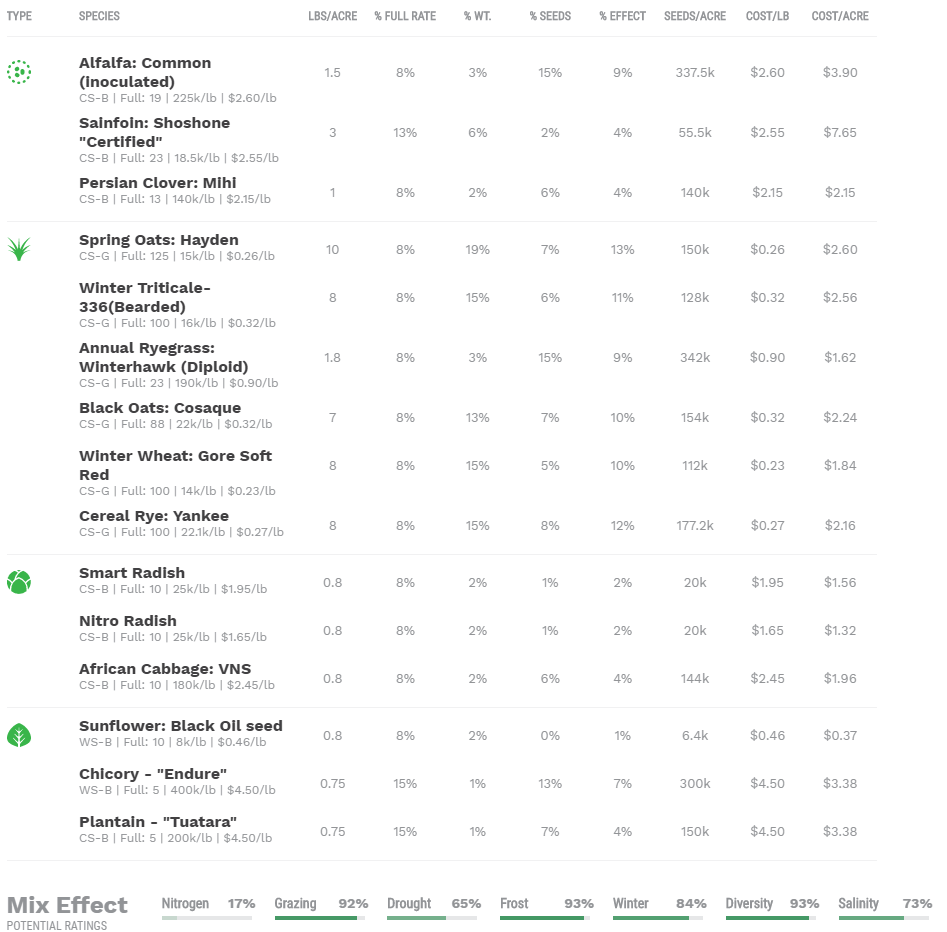947x932 pixels.
Task: Open the Winter Triticale-336(Bearded) entry
Action: click(x=145, y=297)
